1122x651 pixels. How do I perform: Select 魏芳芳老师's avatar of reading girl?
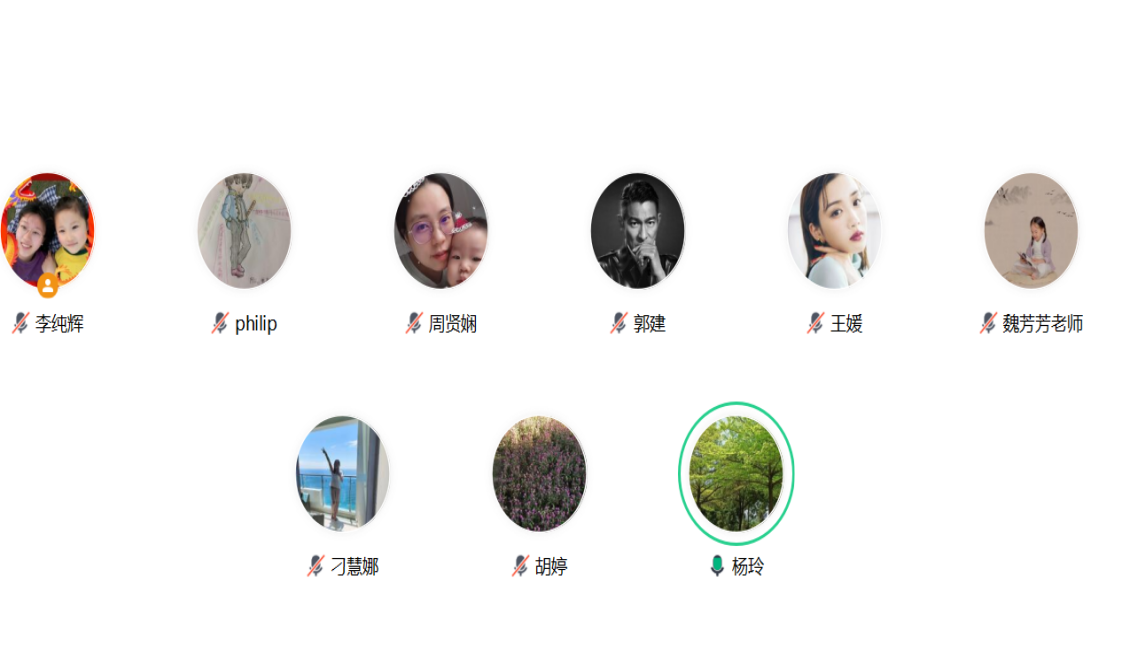(x=1031, y=230)
